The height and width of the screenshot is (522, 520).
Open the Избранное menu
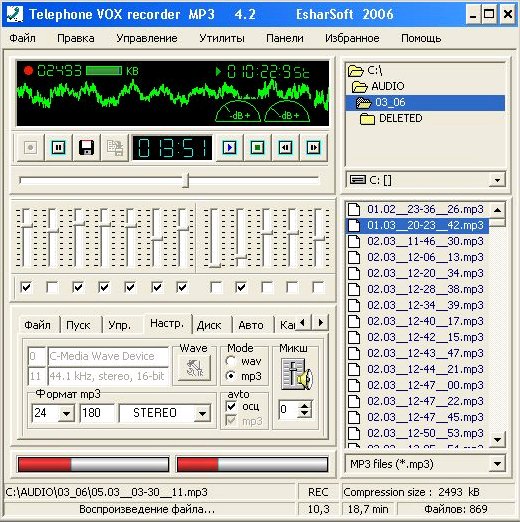(x=352, y=38)
